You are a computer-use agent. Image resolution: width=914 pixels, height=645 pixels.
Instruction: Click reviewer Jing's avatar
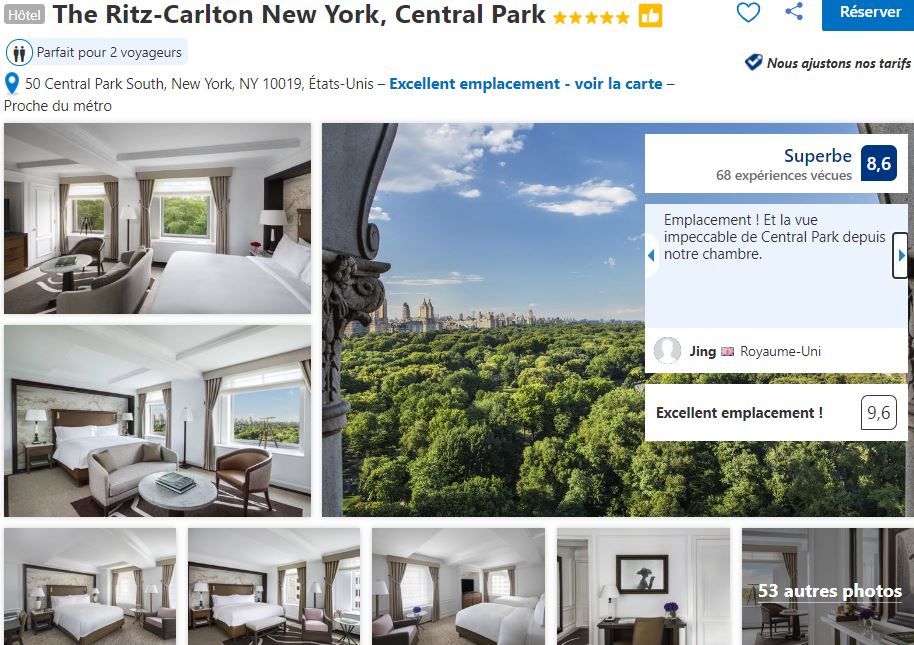(x=667, y=351)
